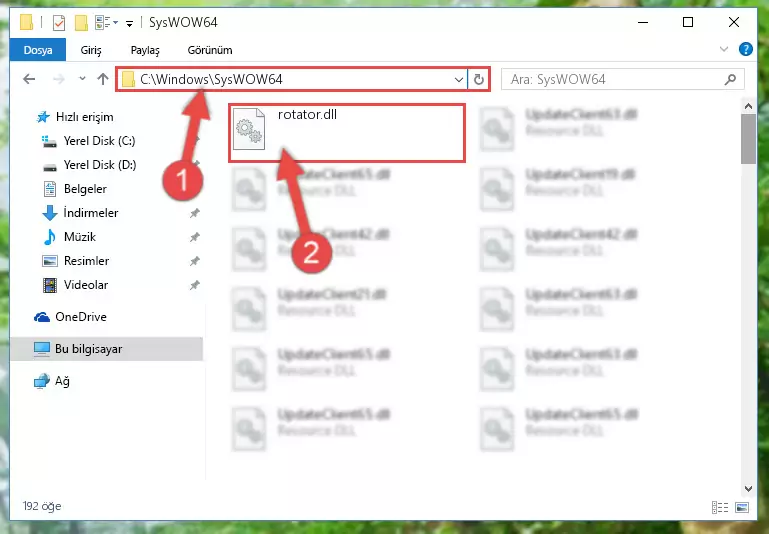Viewport: 769px width, 534px height.
Task: Click the Videolar film icon
Action: click(50, 285)
